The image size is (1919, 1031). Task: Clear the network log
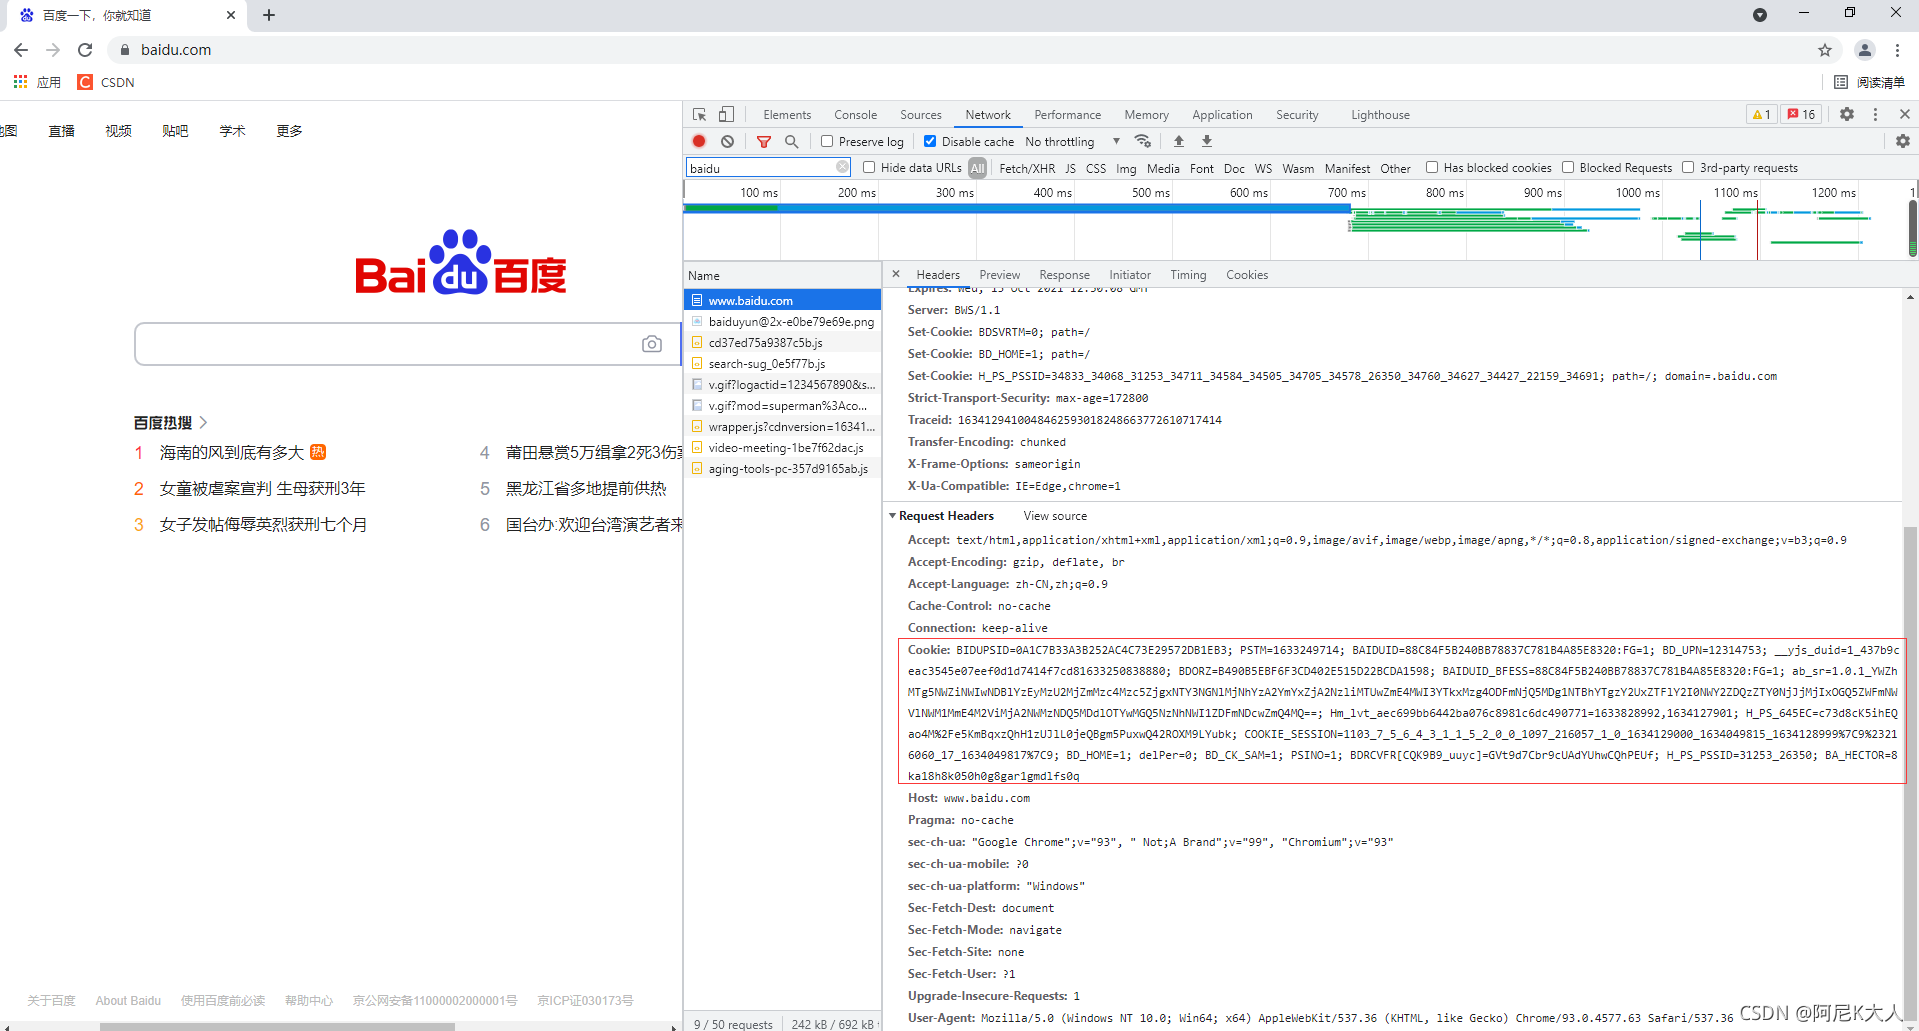[x=728, y=142]
